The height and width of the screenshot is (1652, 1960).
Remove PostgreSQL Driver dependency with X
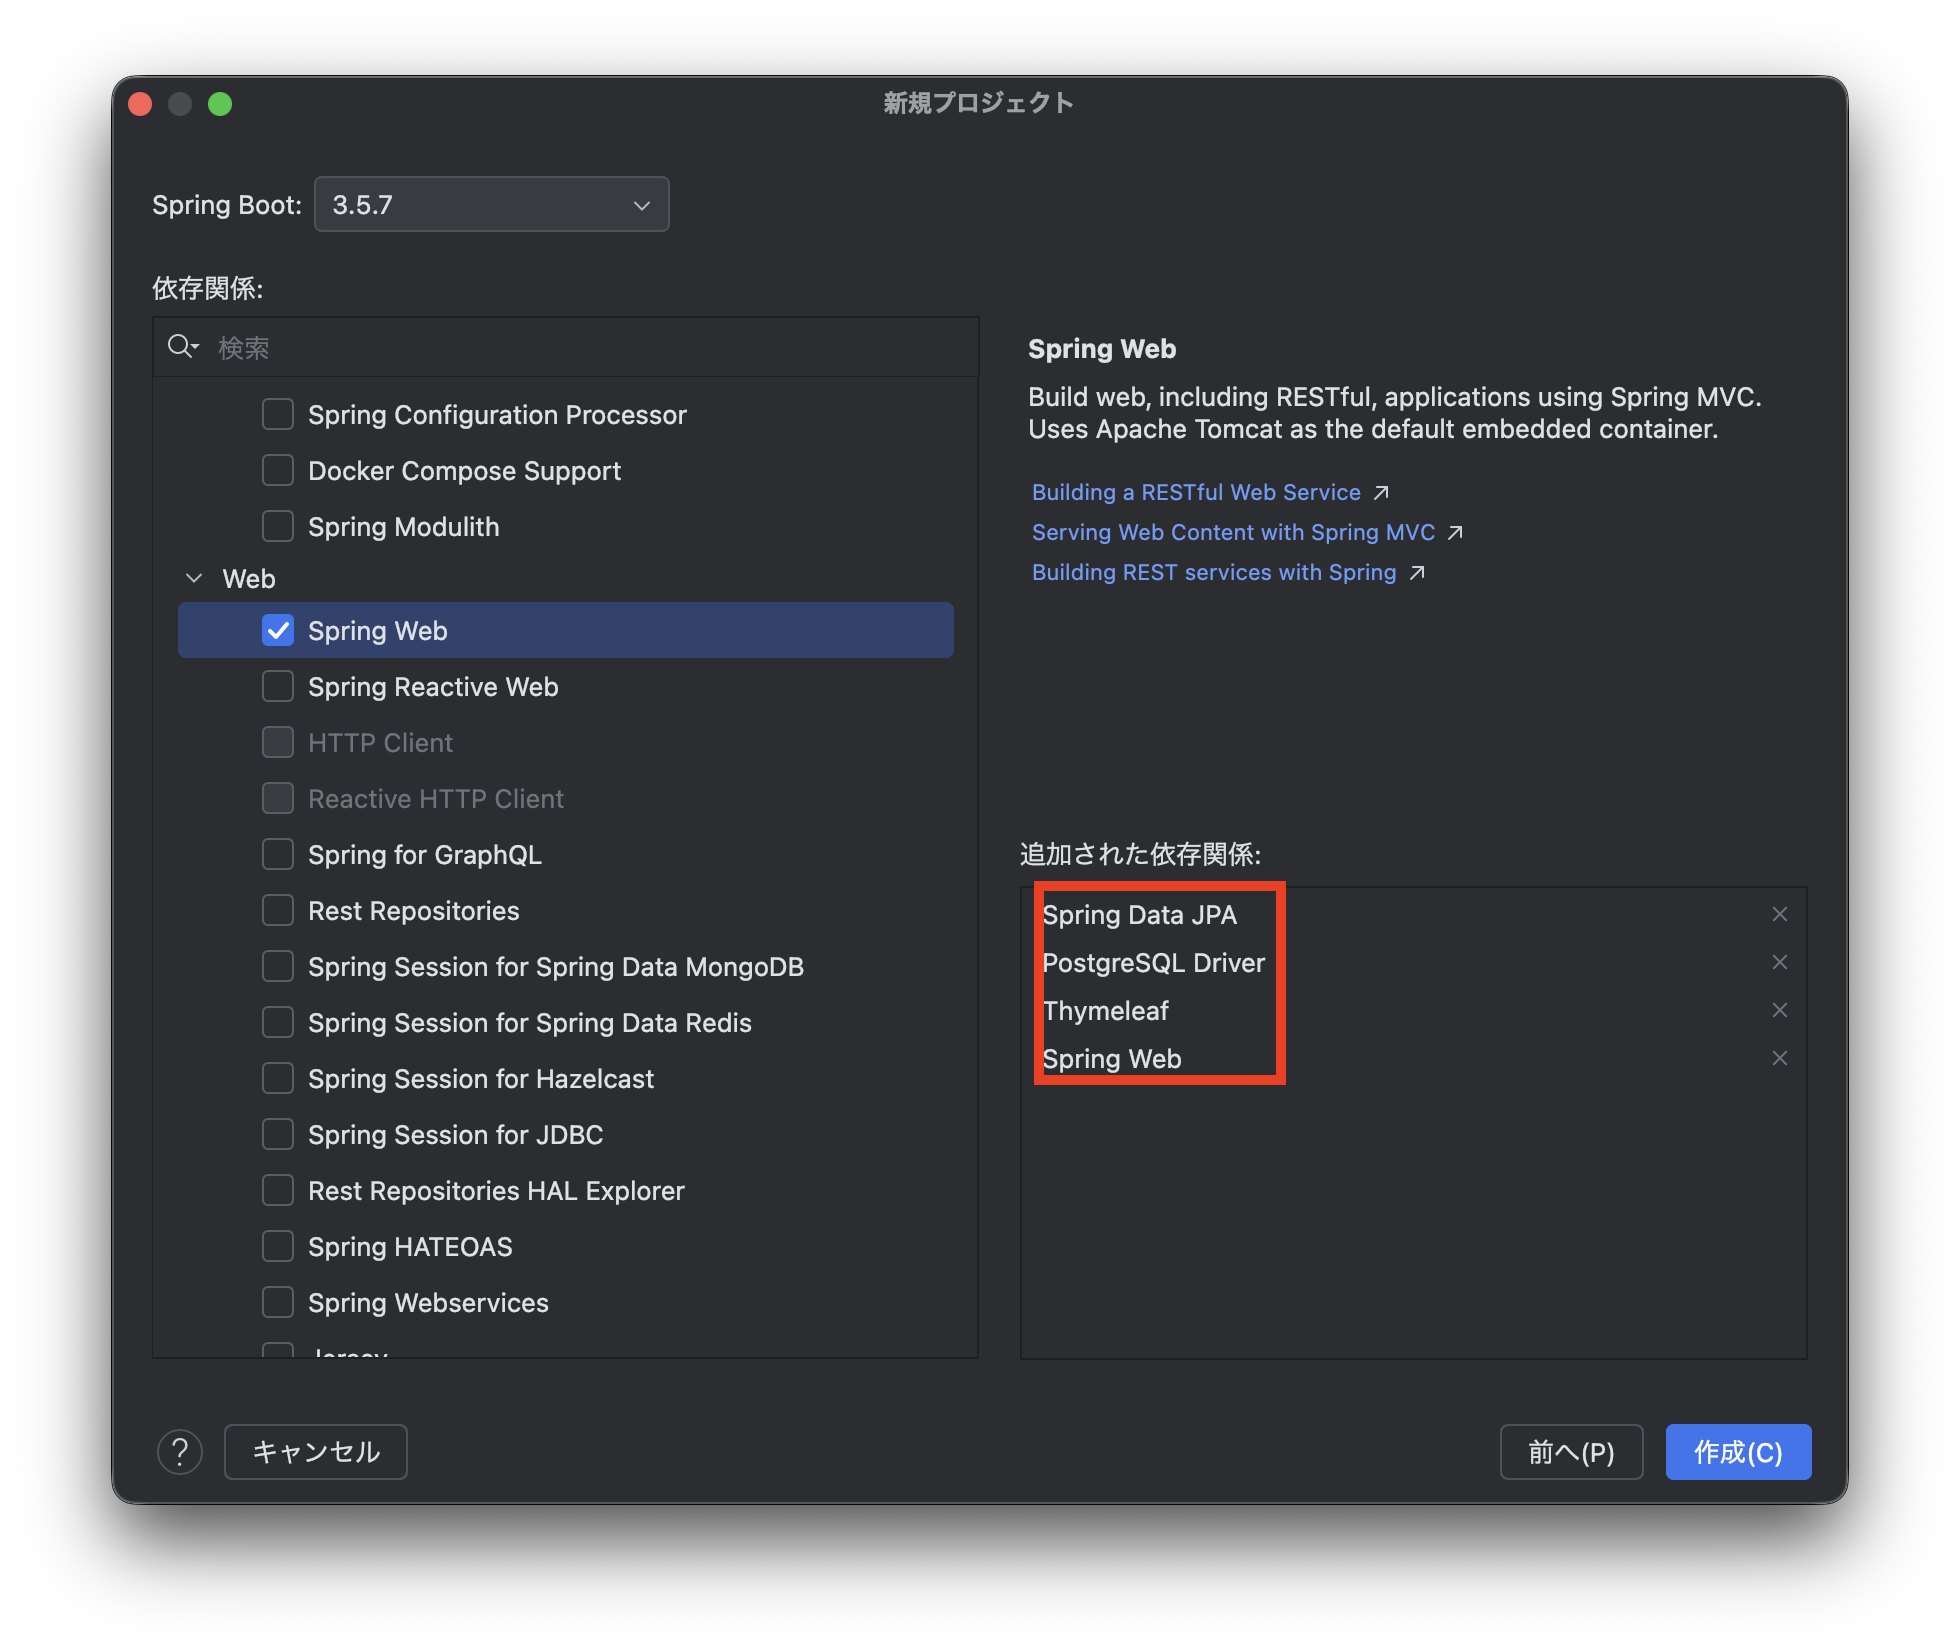pyautogui.click(x=1779, y=962)
